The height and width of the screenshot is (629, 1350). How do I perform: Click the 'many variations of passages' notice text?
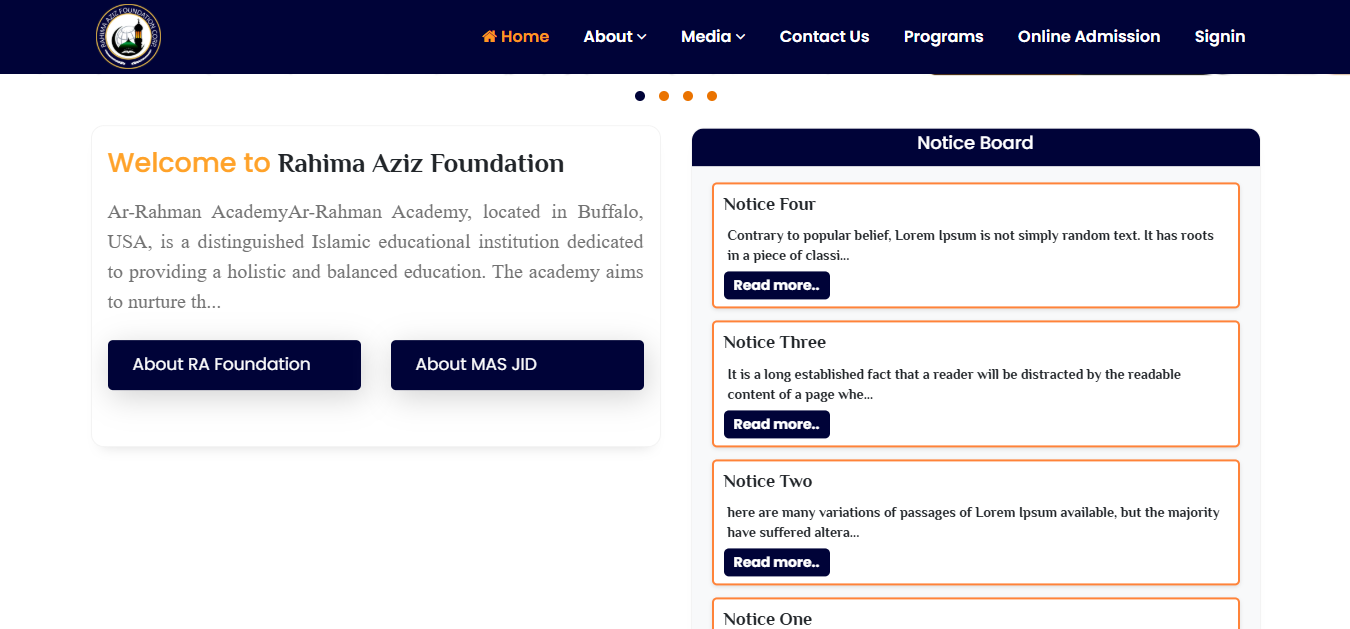click(x=973, y=522)
